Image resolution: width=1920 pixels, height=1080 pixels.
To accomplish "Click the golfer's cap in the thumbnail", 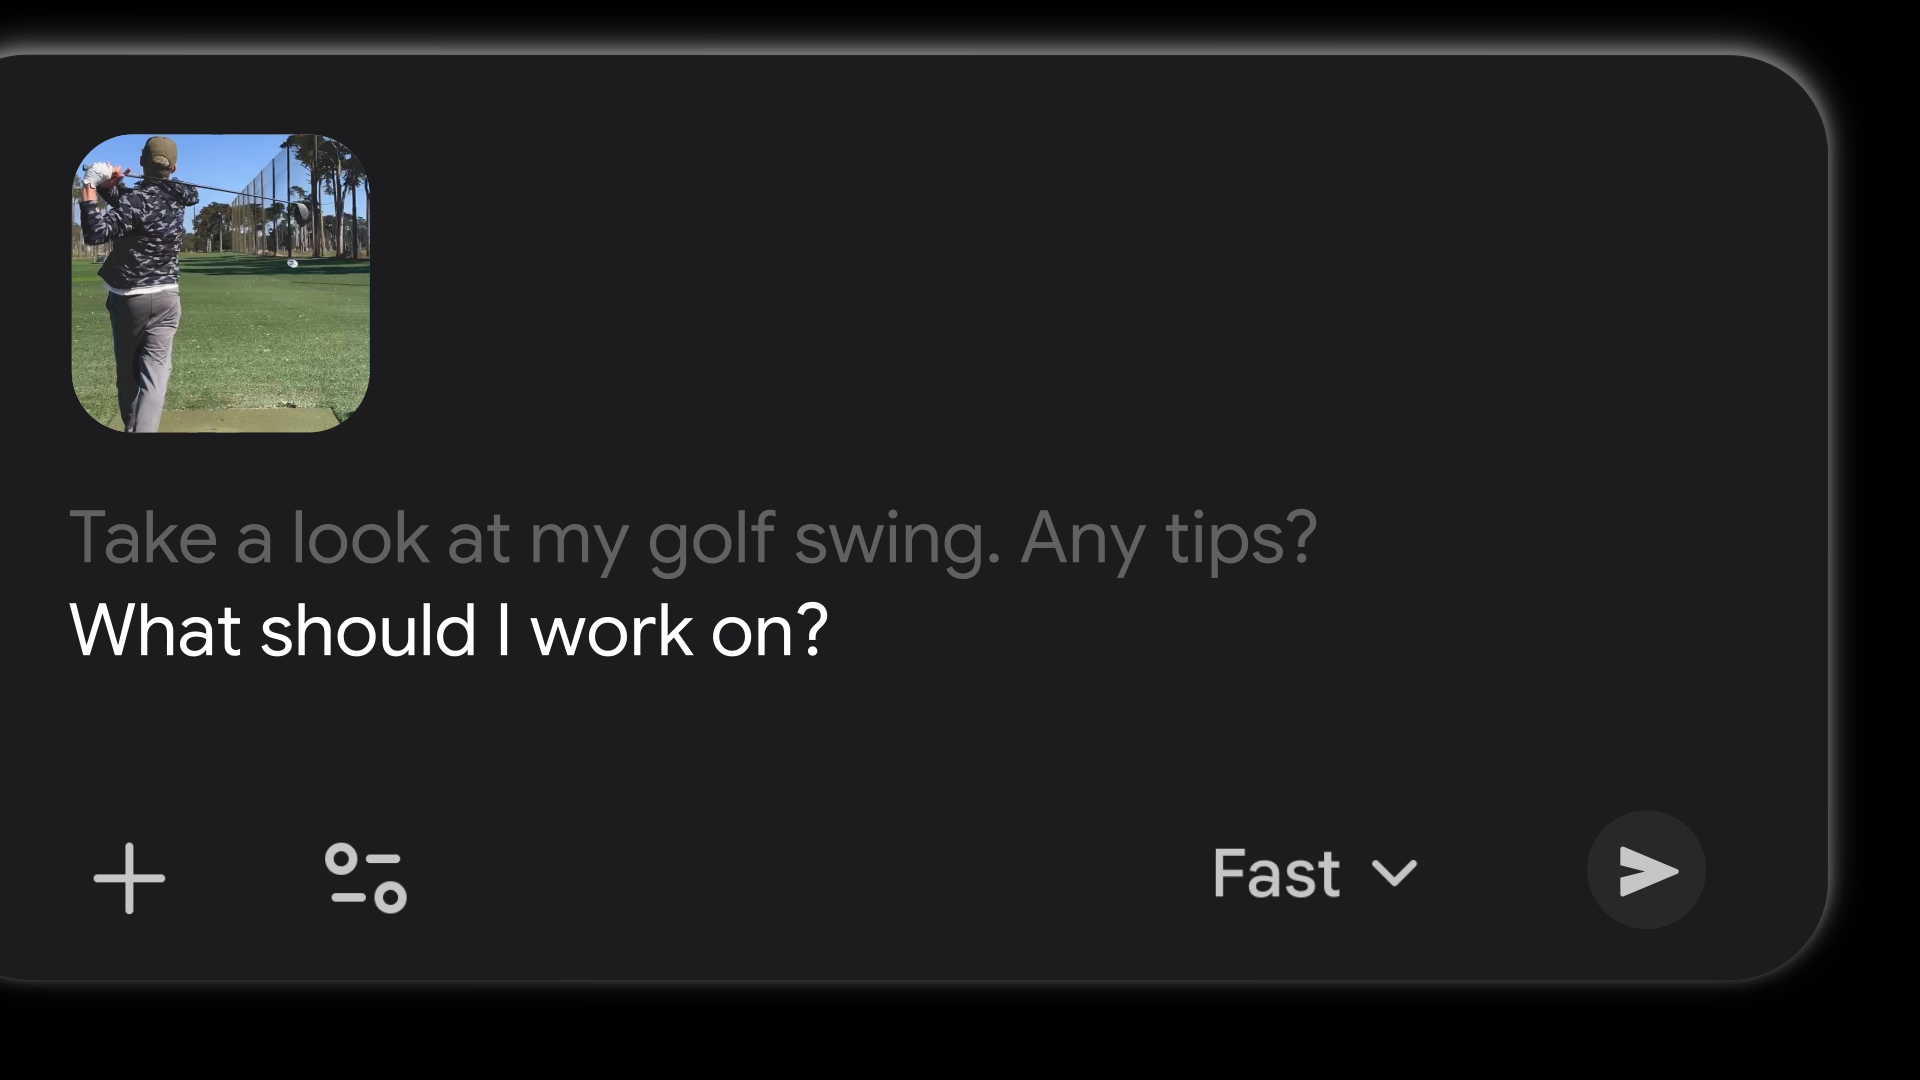I will coord(159,151).
